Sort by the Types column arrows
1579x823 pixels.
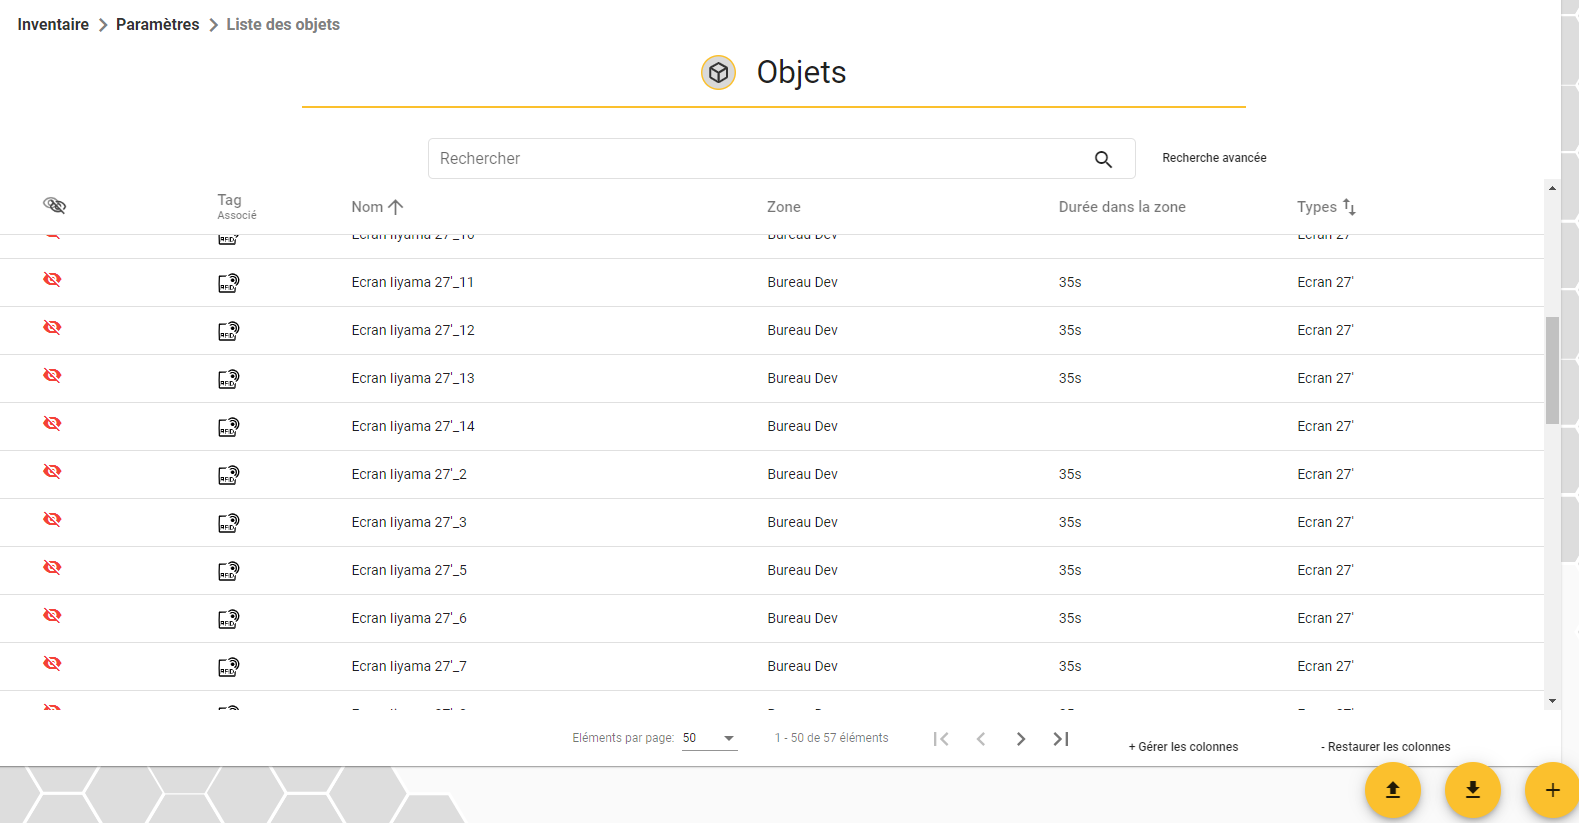[1349, 207]
